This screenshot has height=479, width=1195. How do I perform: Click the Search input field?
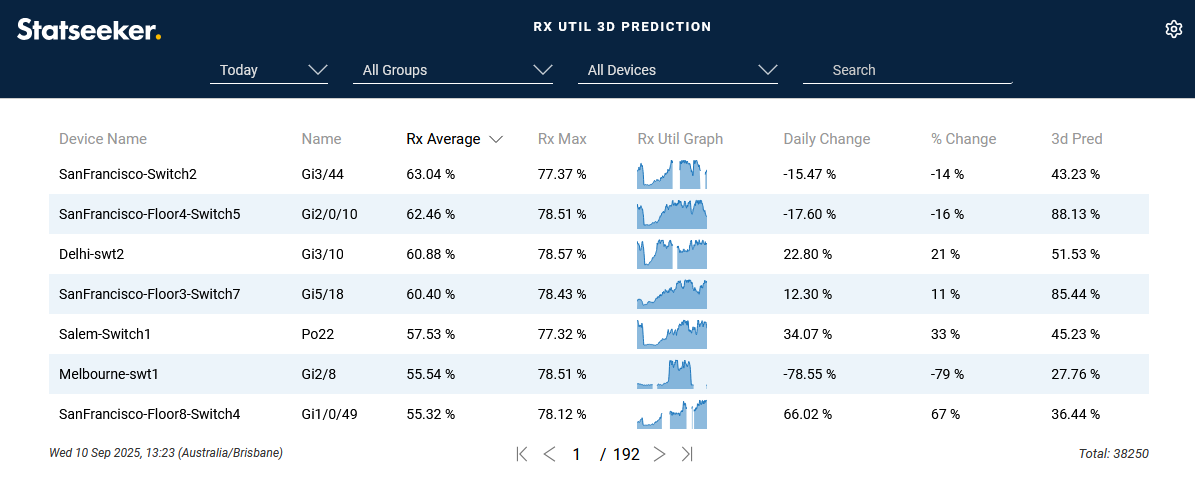point(907,70)
